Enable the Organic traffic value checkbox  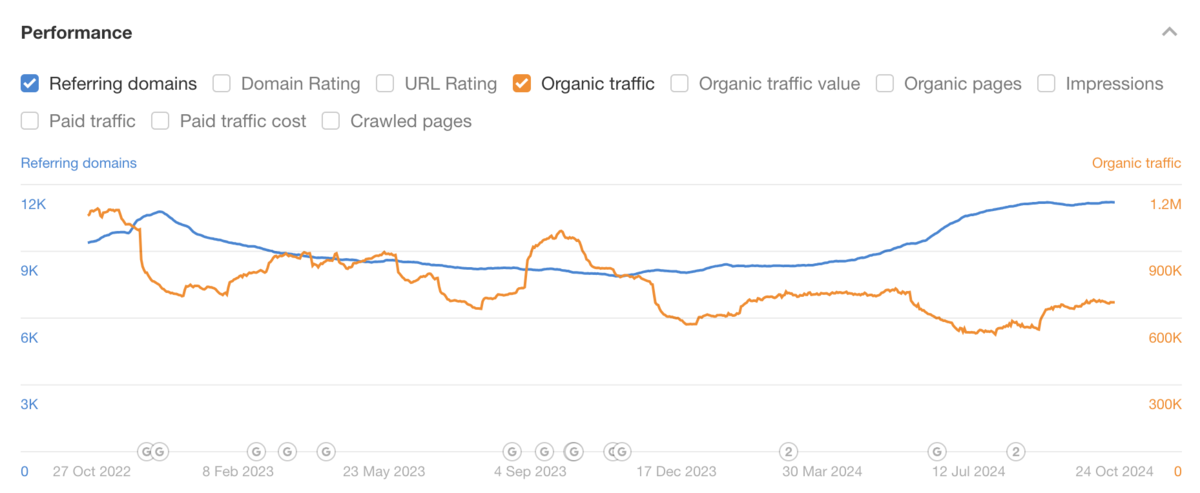(x=680, y=84)
